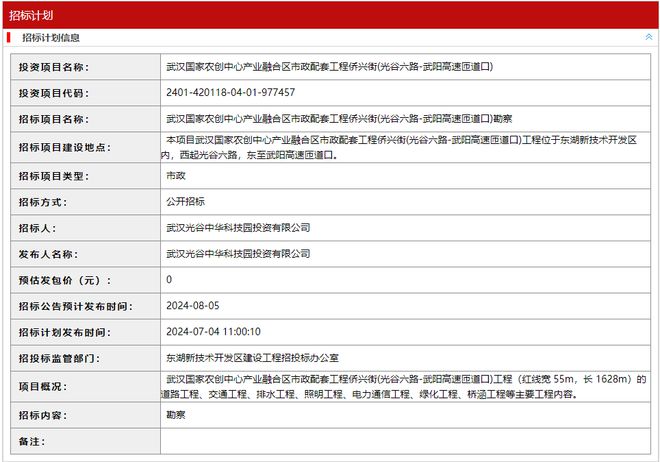Select the 投资项目名称 value text

tap(329, 66)
